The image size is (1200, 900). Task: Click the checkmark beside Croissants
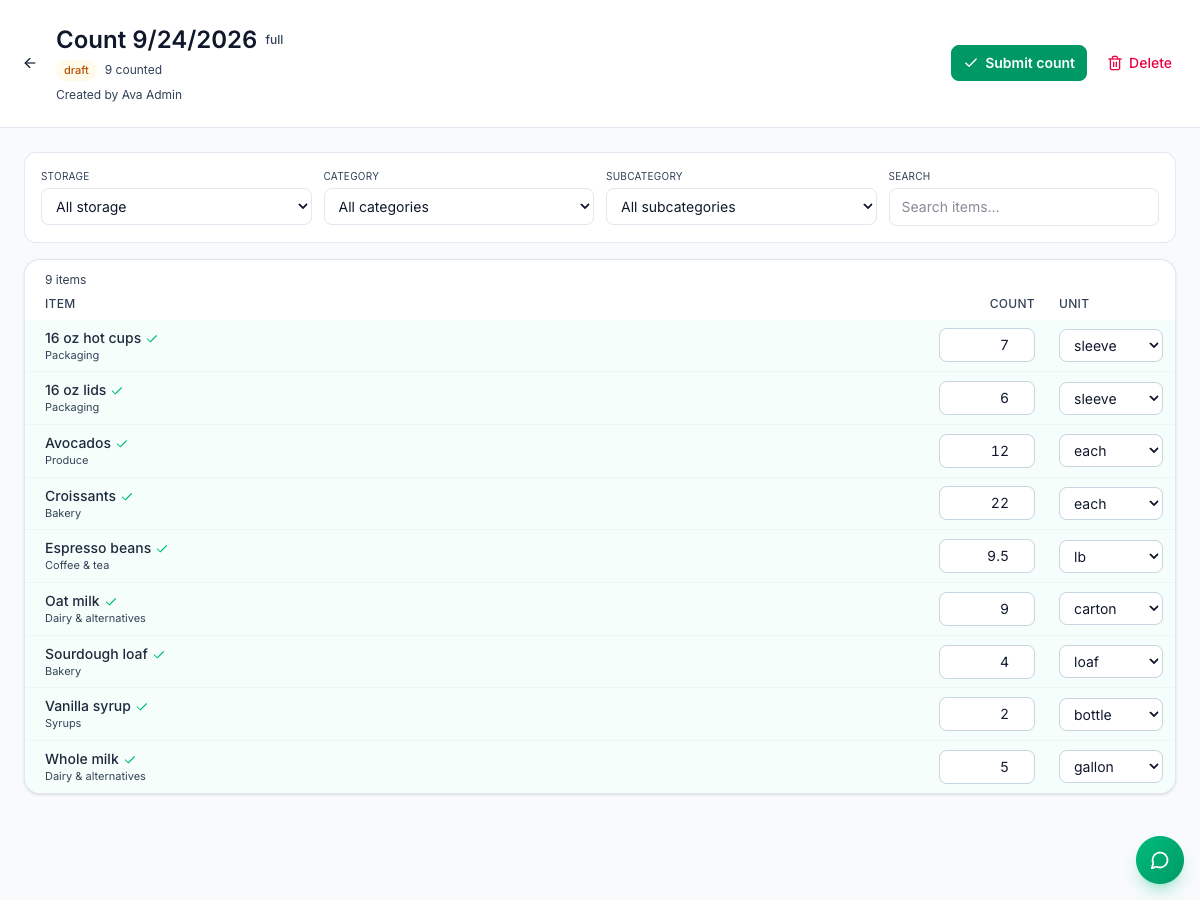pyautogui.click(x=127, y=497)
